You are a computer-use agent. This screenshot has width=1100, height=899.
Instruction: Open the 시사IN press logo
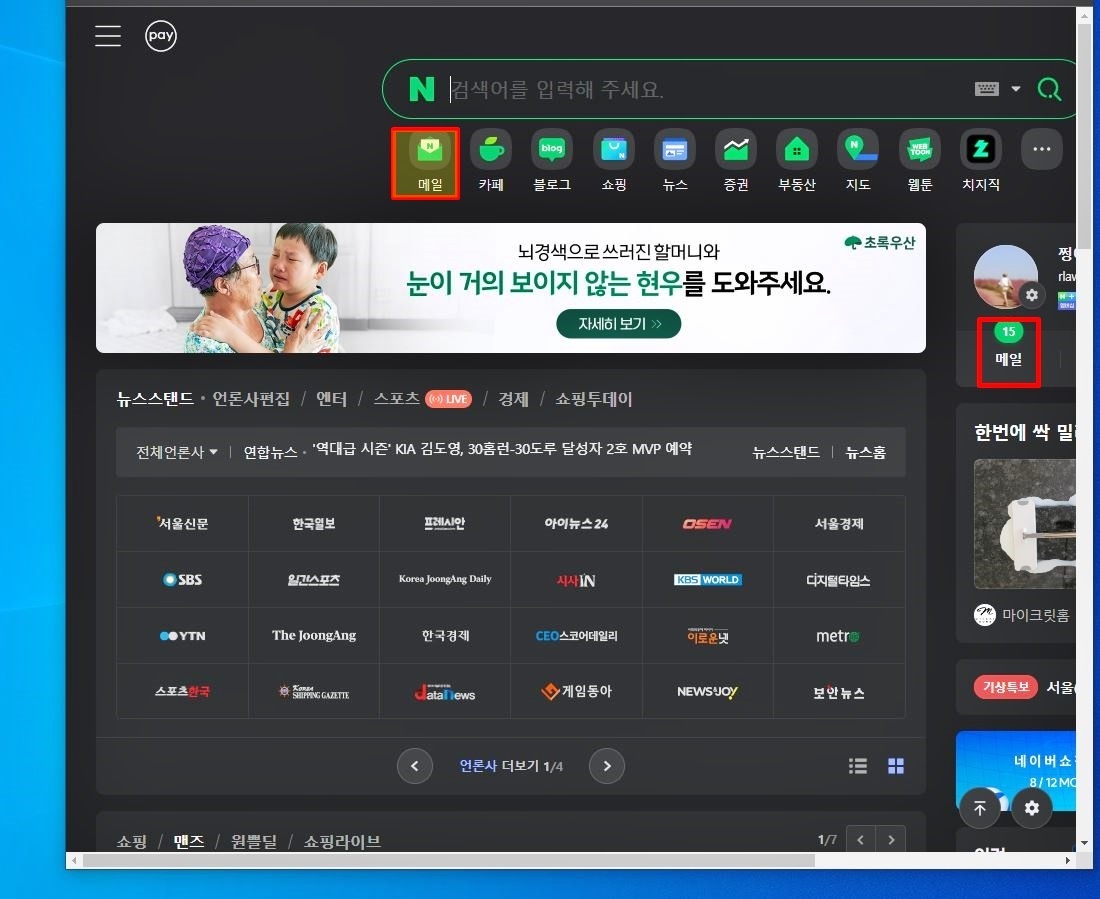click(x=576, y=580)
